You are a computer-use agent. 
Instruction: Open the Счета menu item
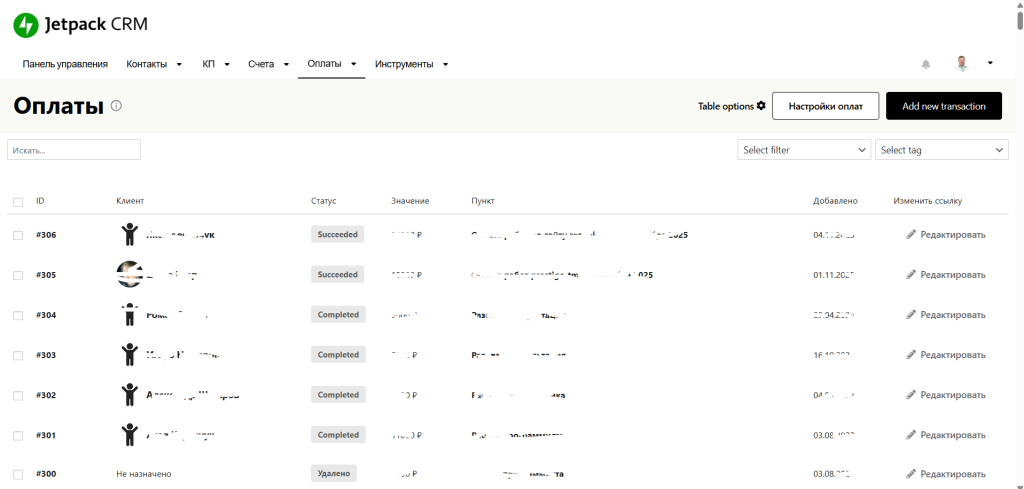[x=261, y=64]
